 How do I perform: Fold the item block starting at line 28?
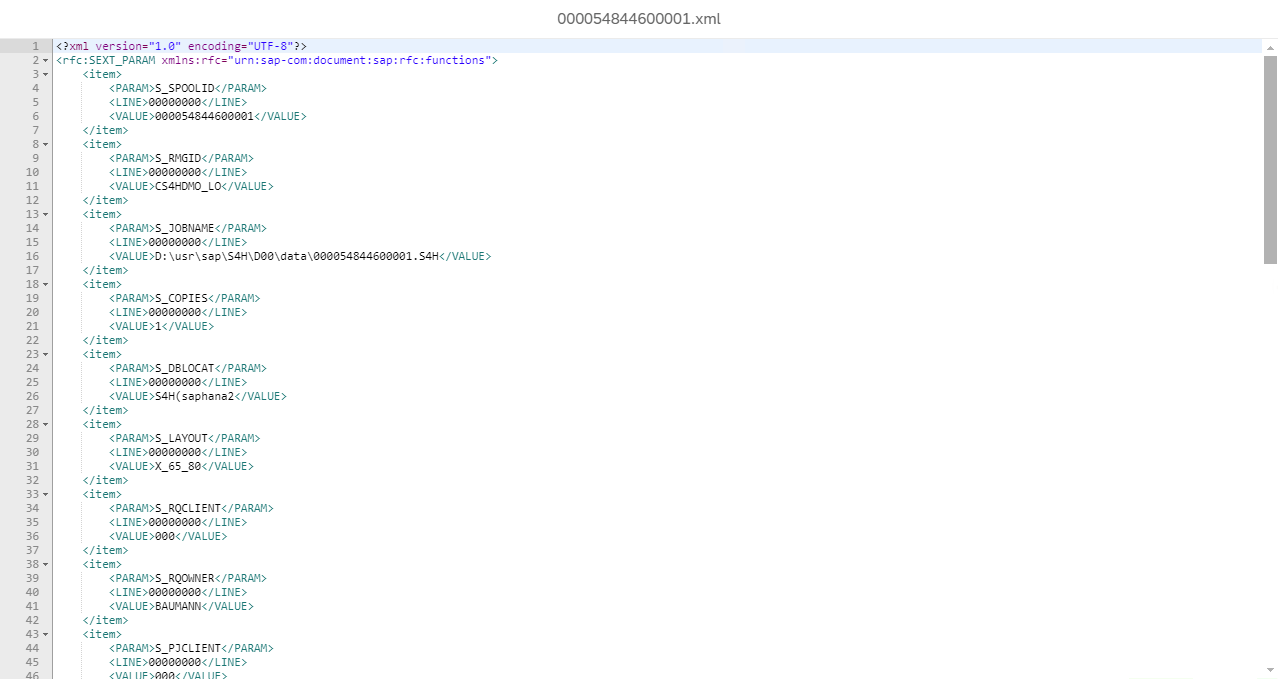pos(45,424)
